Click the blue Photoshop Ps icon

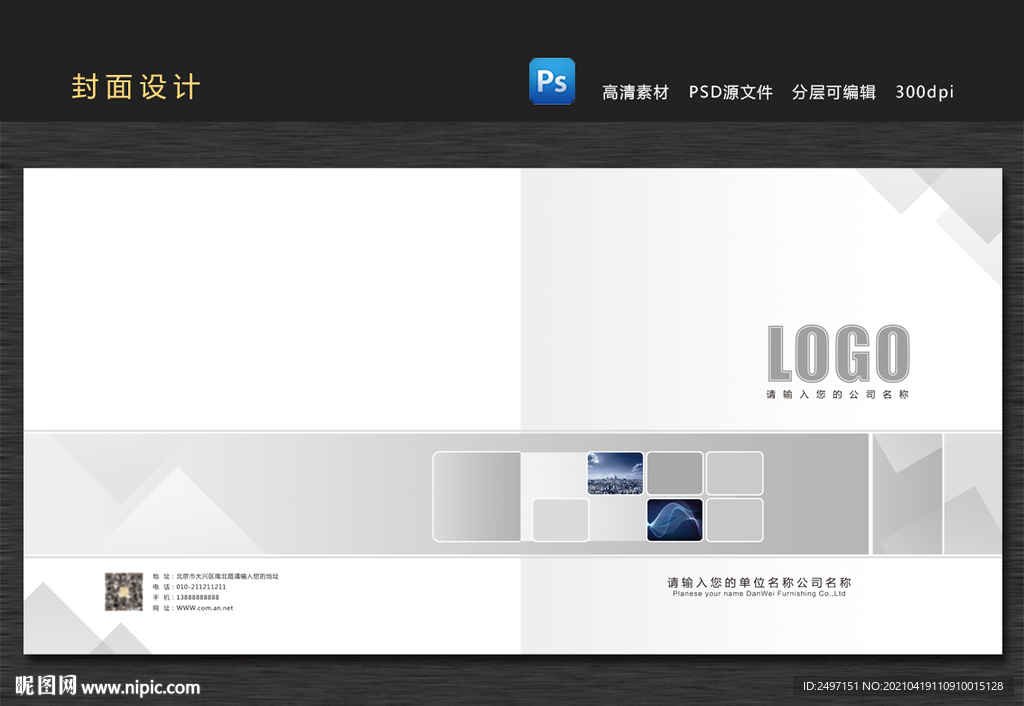[552, 81]
